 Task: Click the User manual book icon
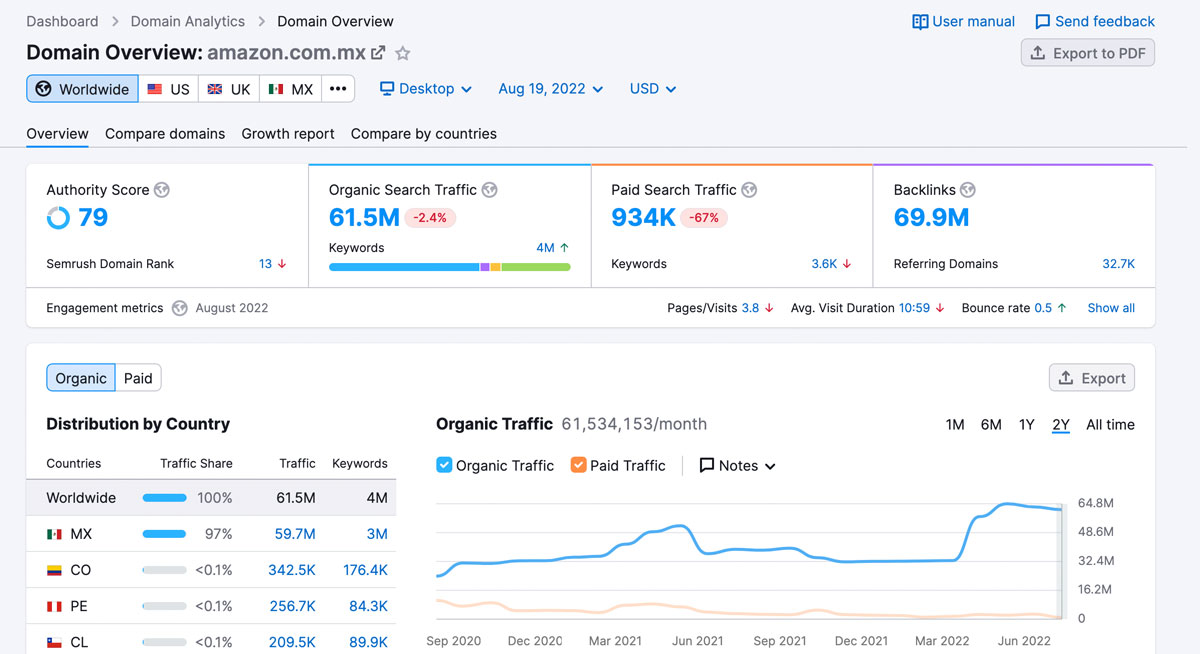(921, 21)
